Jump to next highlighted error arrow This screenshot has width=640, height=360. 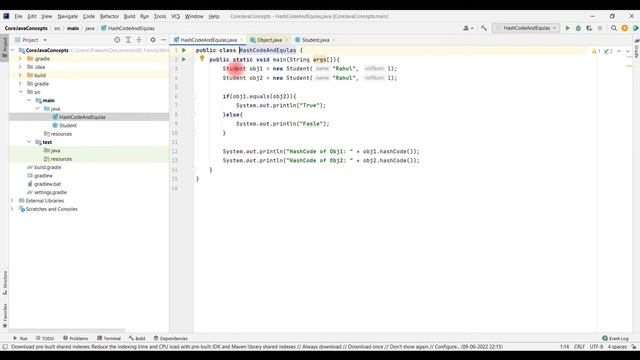pos(627,51)
